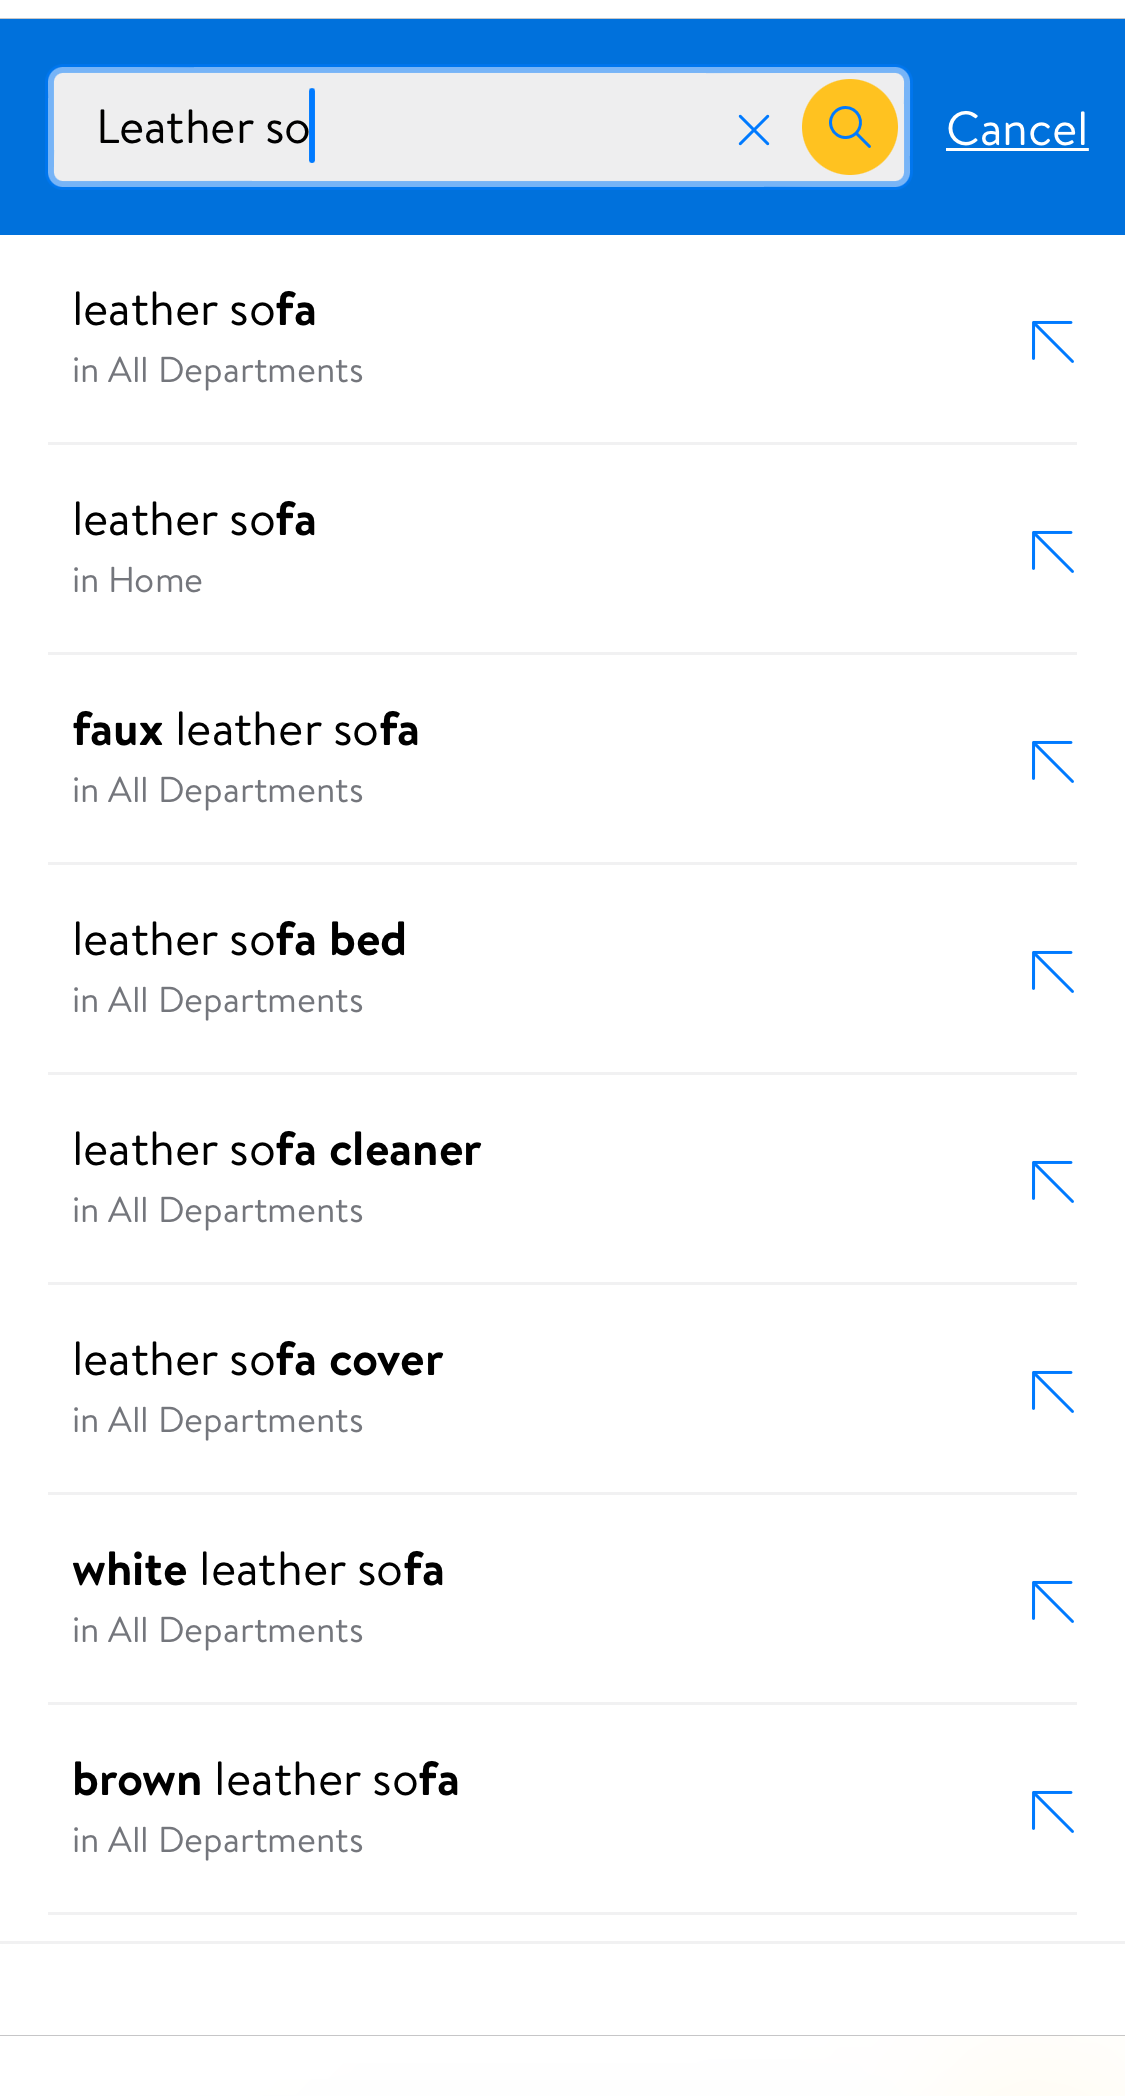The height and width of the screenshot is (2096, 1125).
Task: Fill search with first 'leather sofa' arrow
Action: pos(1052,342)
